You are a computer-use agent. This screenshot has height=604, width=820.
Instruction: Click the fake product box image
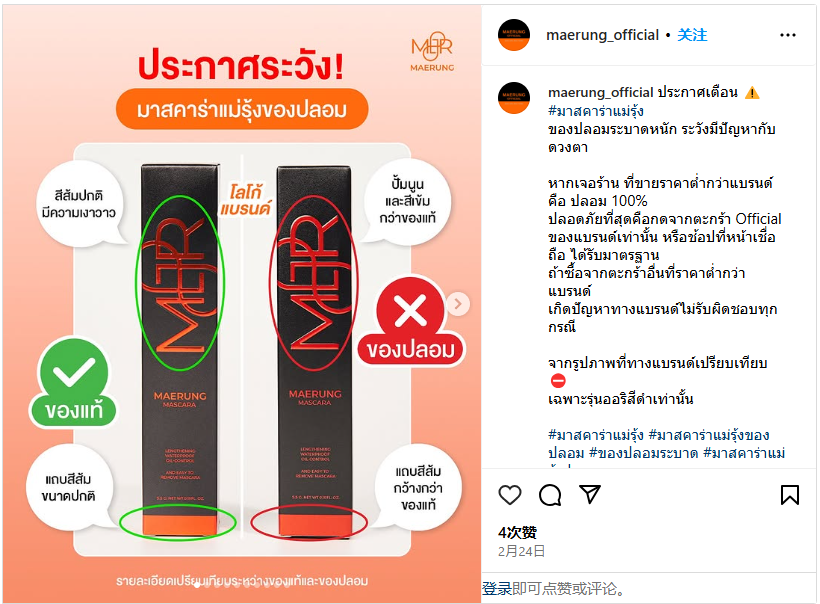tap(315, 350)
